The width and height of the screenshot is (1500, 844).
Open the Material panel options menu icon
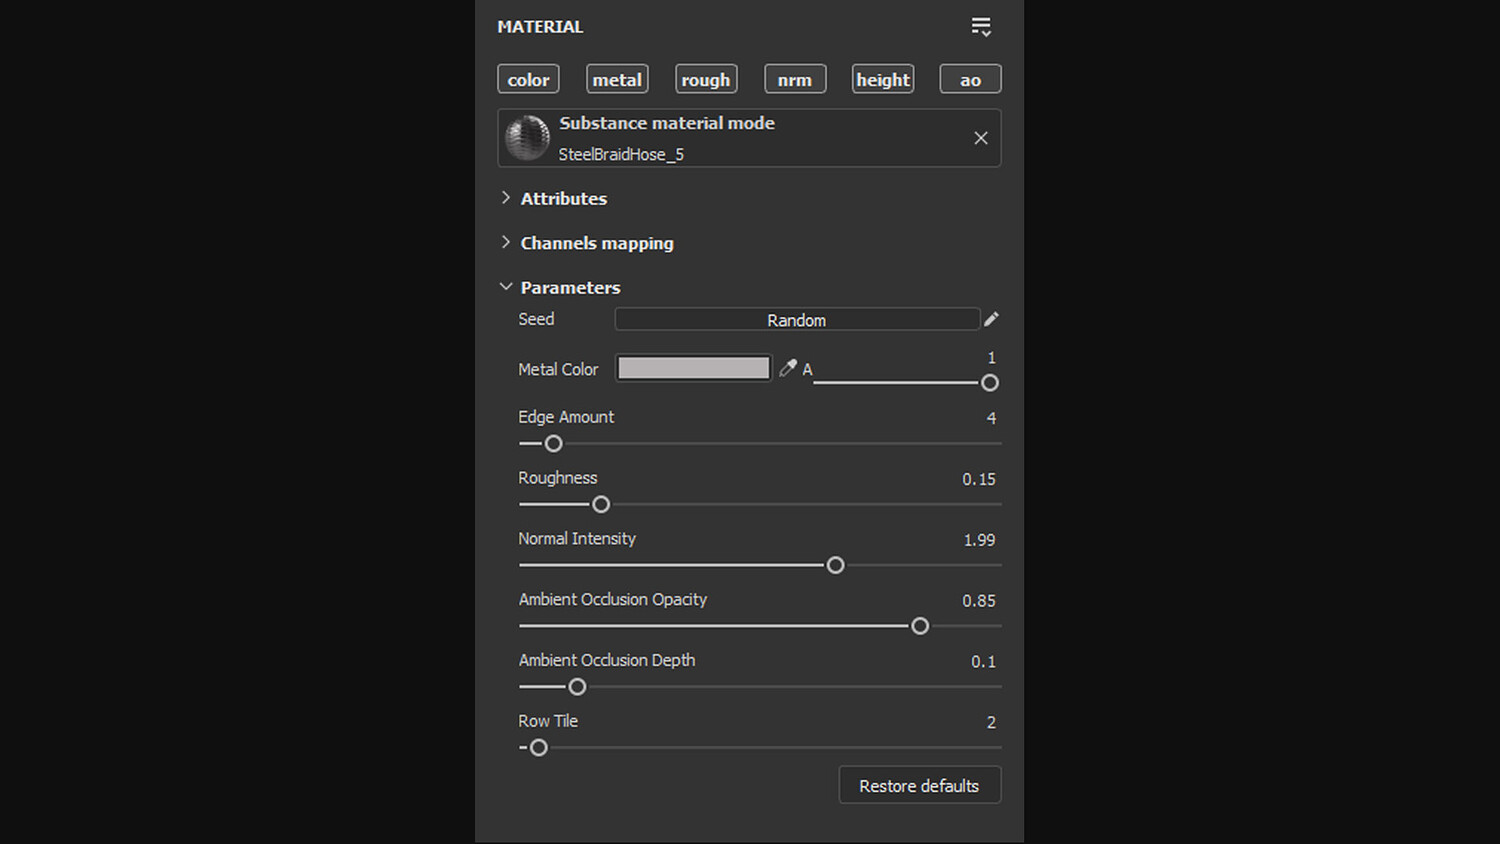tap(981, 27)
